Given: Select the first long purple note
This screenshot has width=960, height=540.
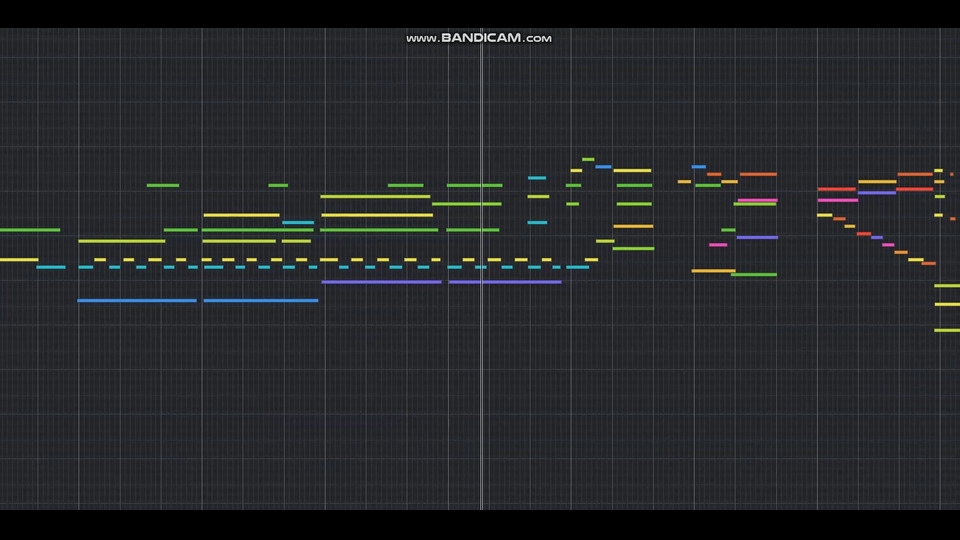Looking at the screenshot, I should coord(381,282).
